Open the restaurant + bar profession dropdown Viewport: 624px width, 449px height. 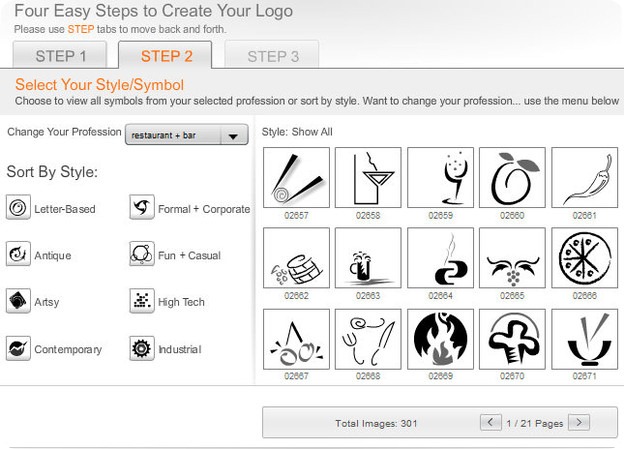187,136
